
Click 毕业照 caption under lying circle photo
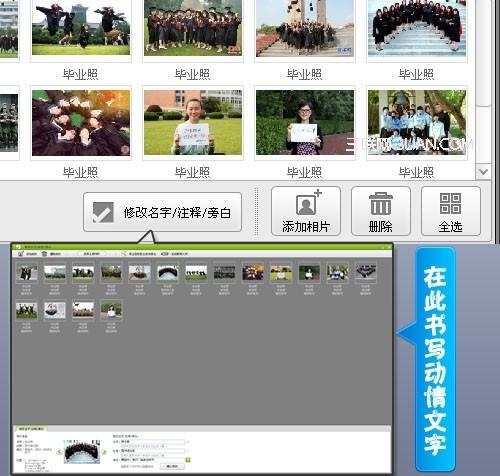click(x=80, y=172)
